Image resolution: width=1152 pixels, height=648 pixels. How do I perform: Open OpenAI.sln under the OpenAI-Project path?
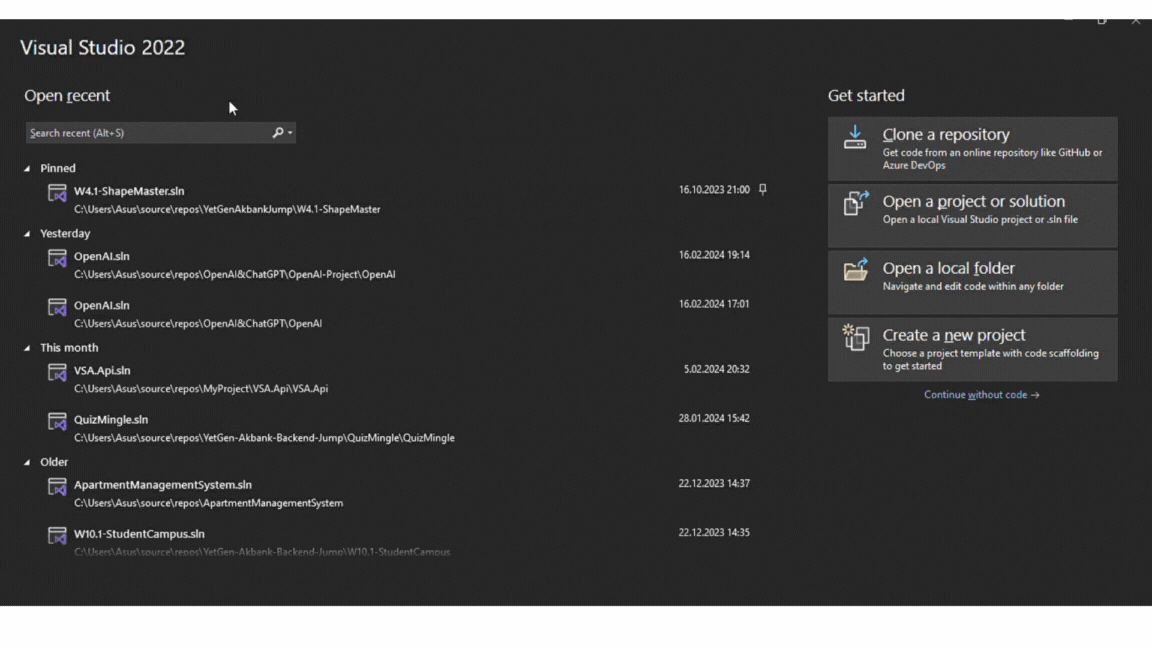point(101,256)
